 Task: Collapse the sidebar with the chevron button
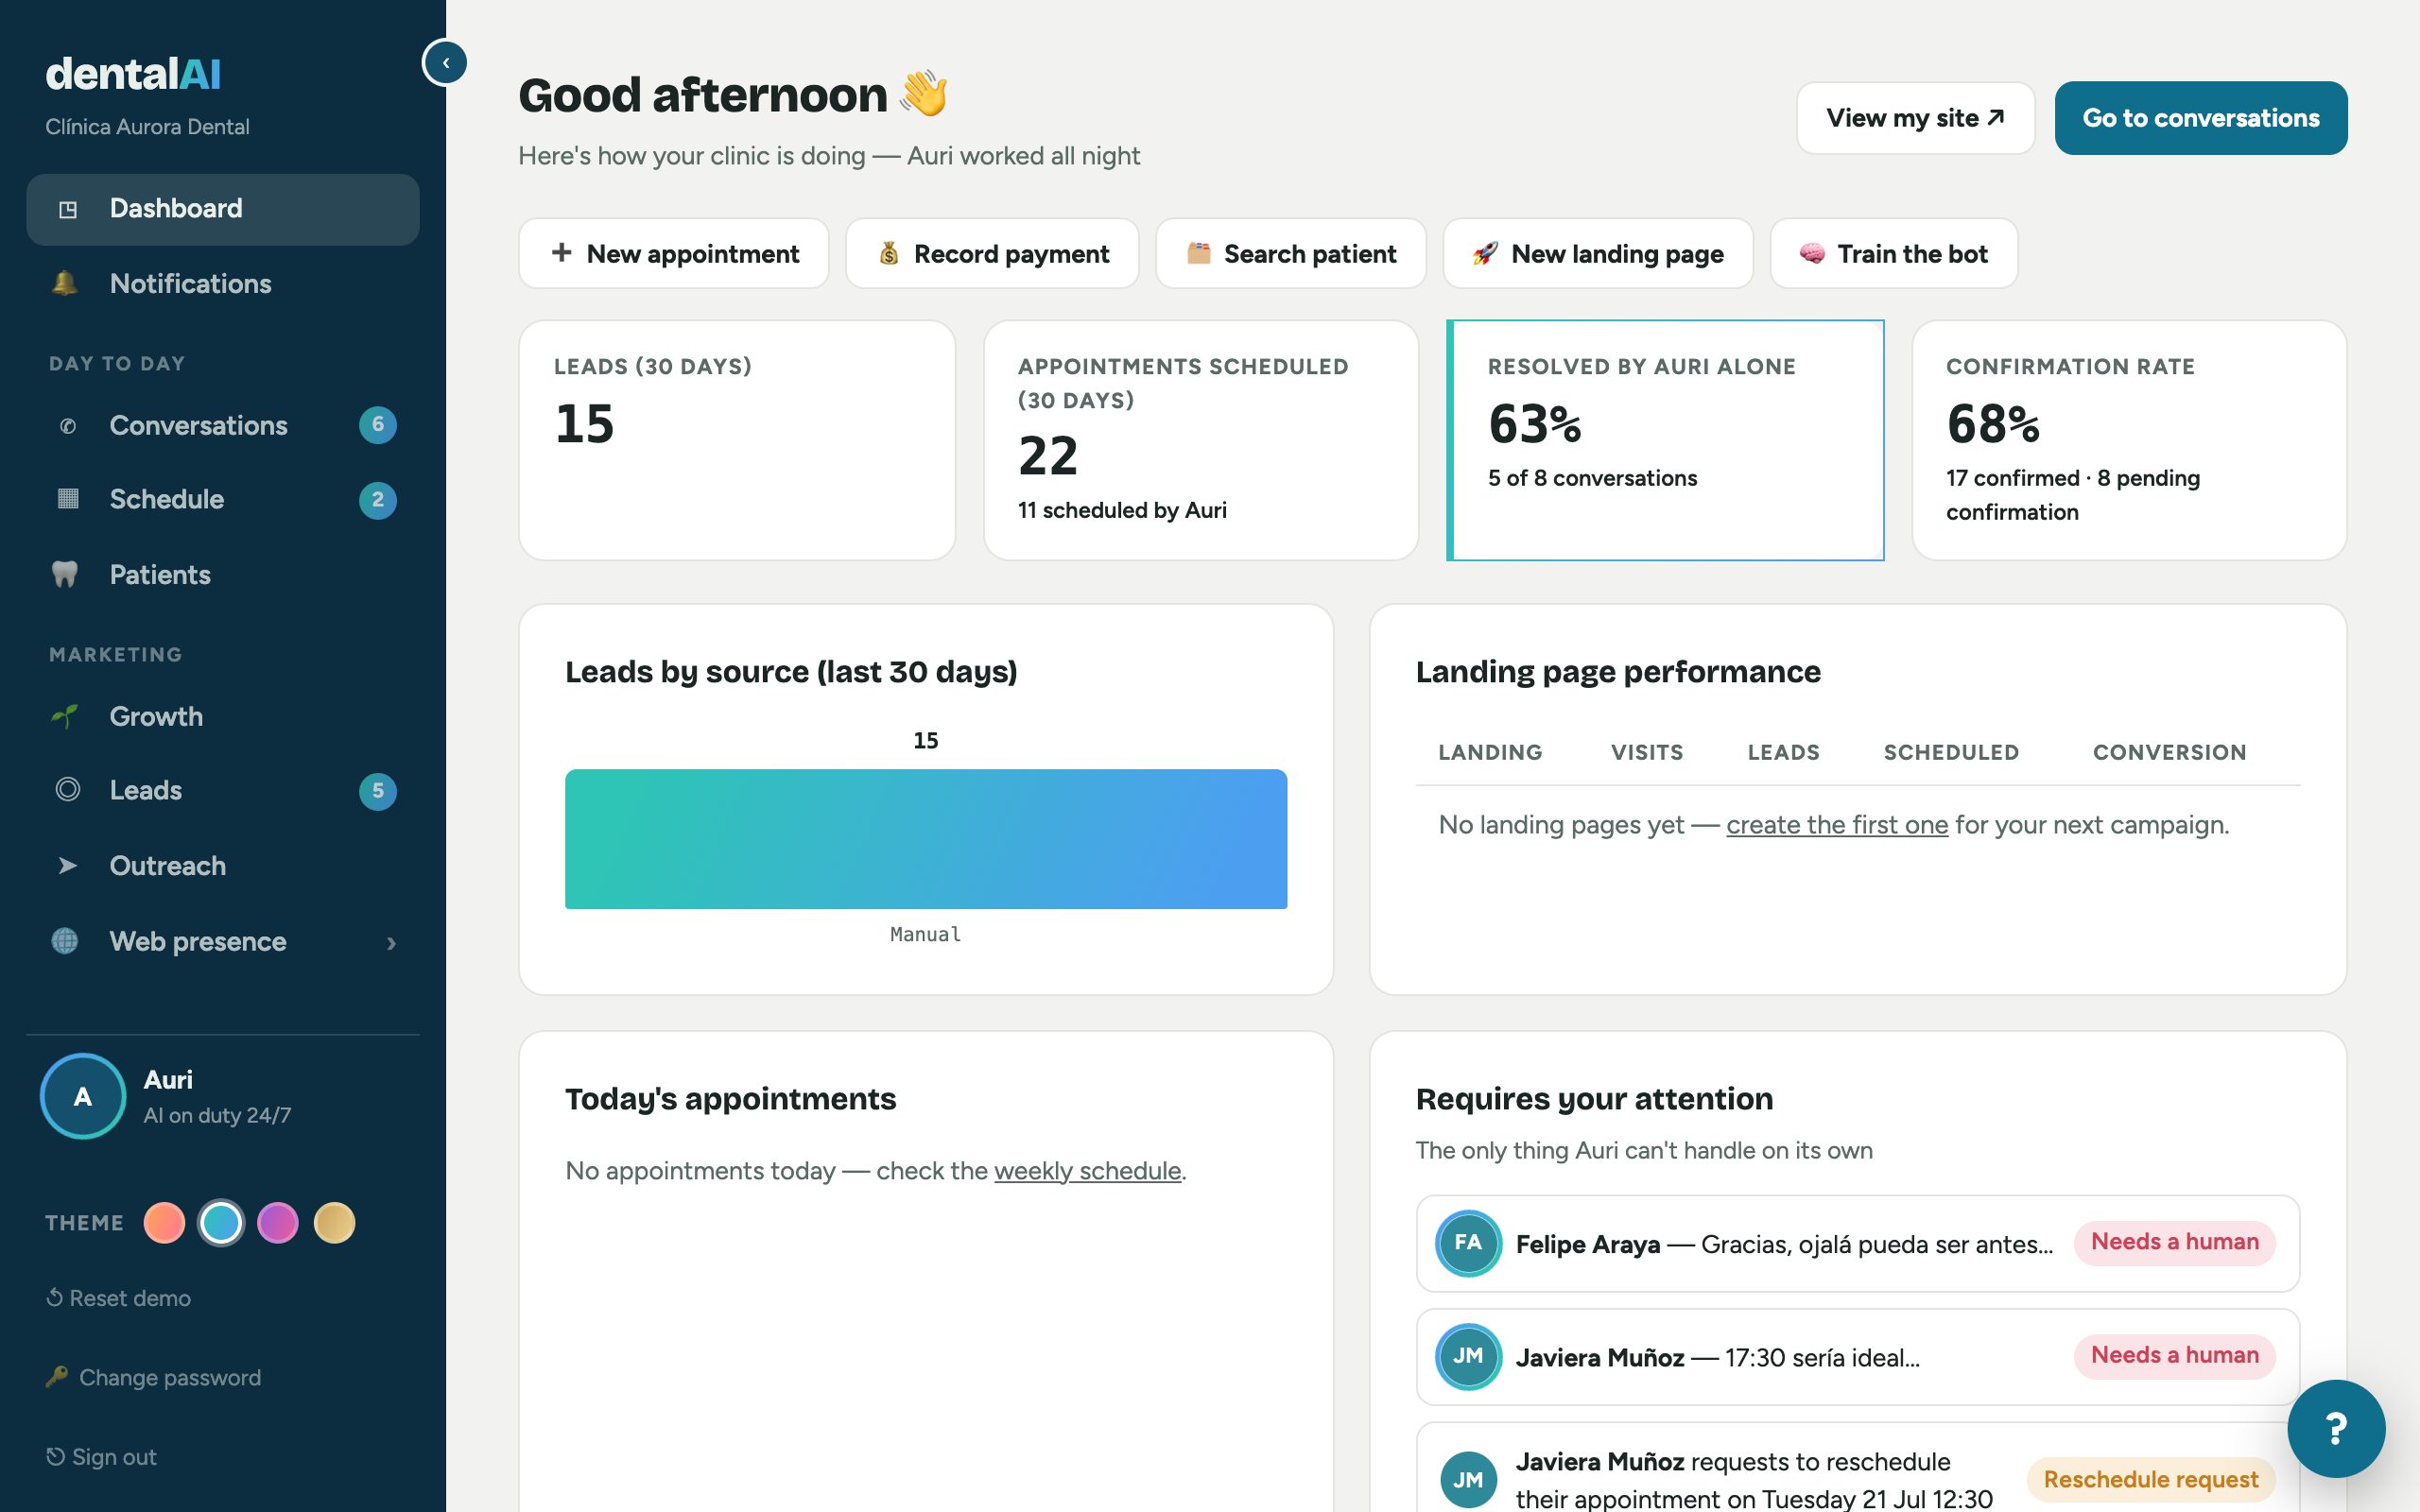pos(445,62)
